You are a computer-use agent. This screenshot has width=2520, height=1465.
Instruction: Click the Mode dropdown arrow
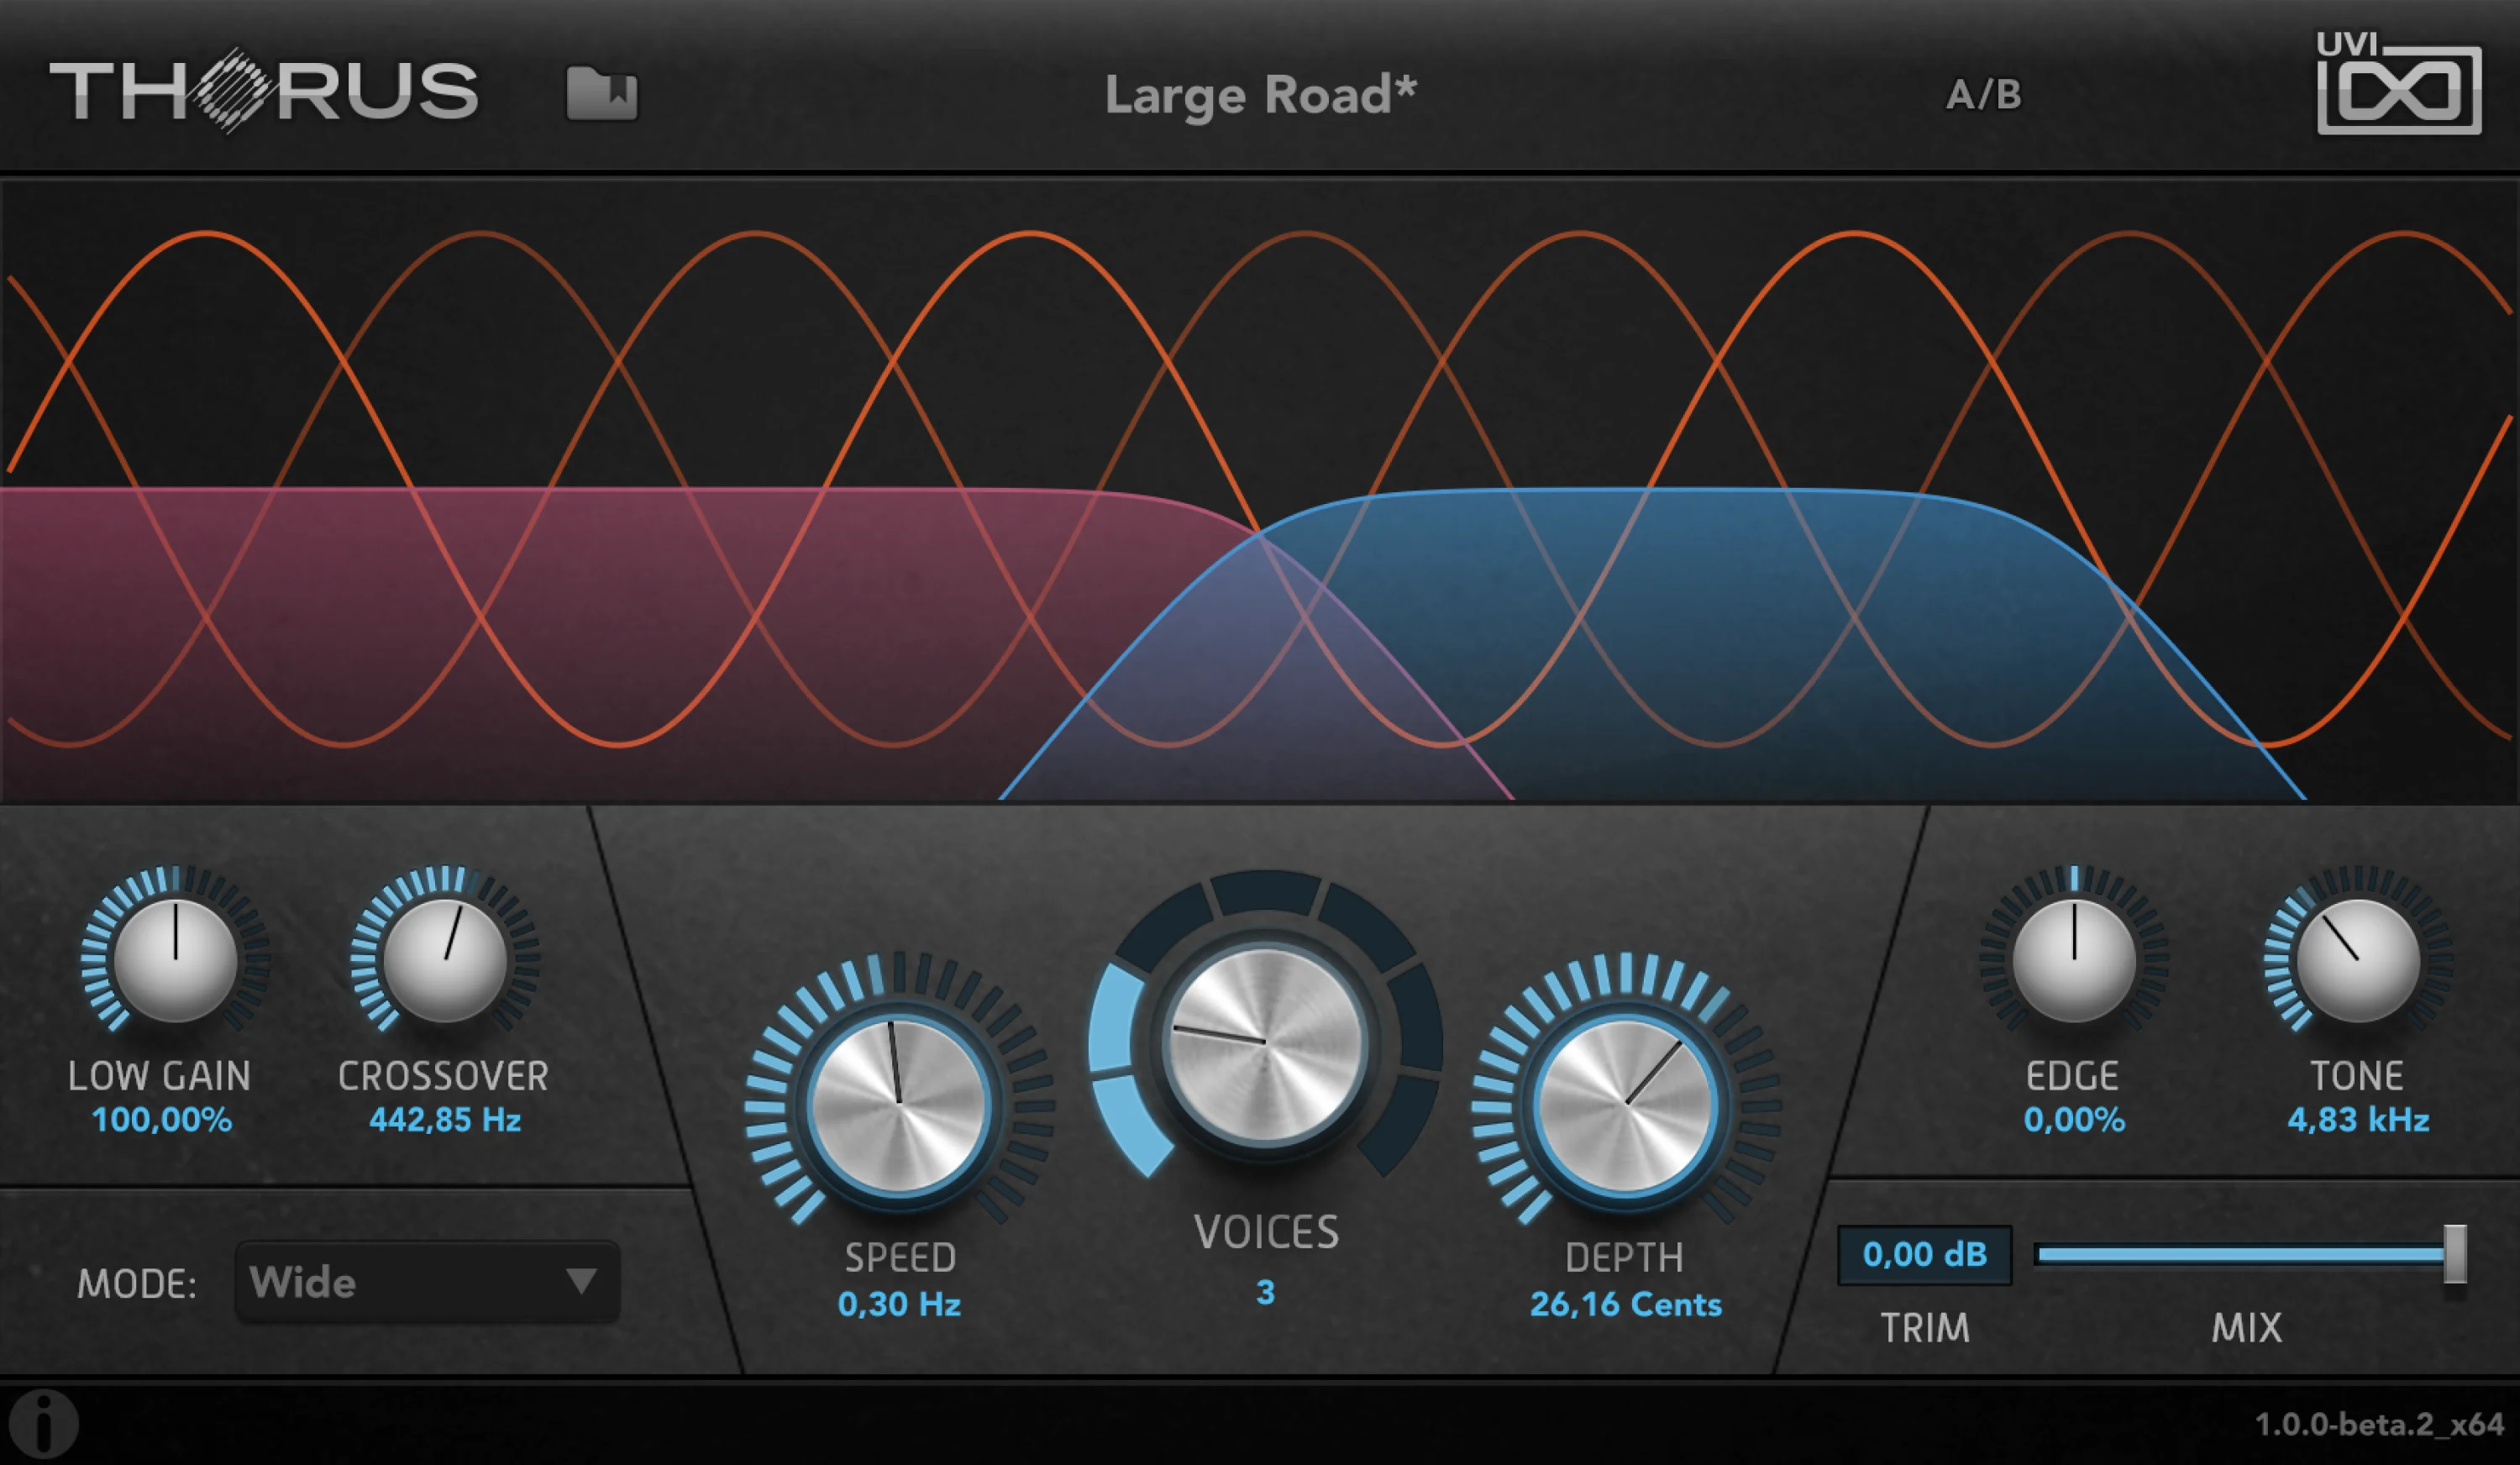tap(581, 1281)
